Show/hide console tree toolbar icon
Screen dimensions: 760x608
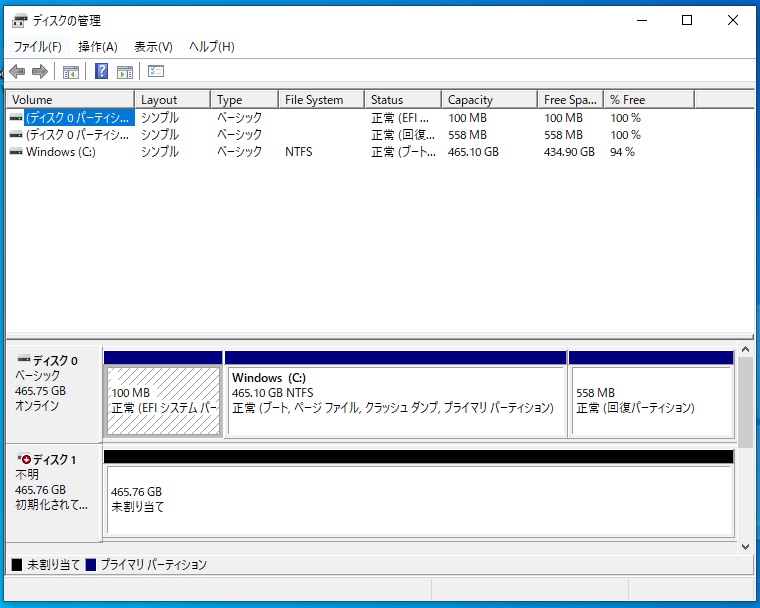point(71,72)
